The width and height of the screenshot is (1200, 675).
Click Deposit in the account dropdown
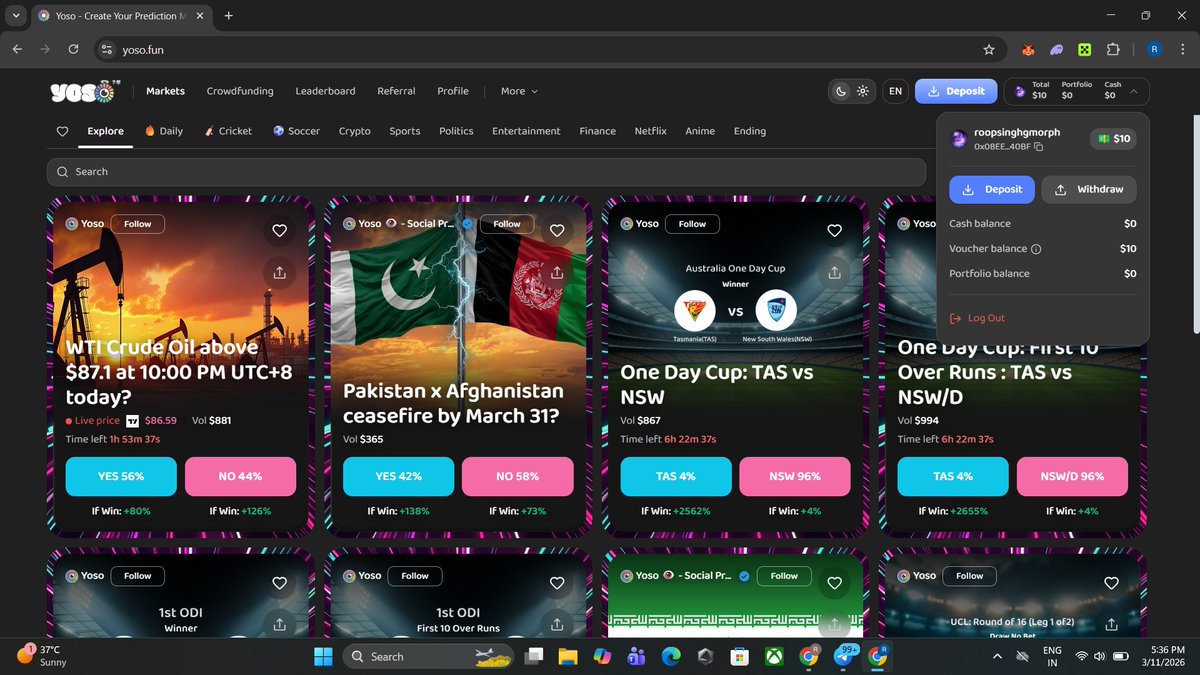click(993, 189)
